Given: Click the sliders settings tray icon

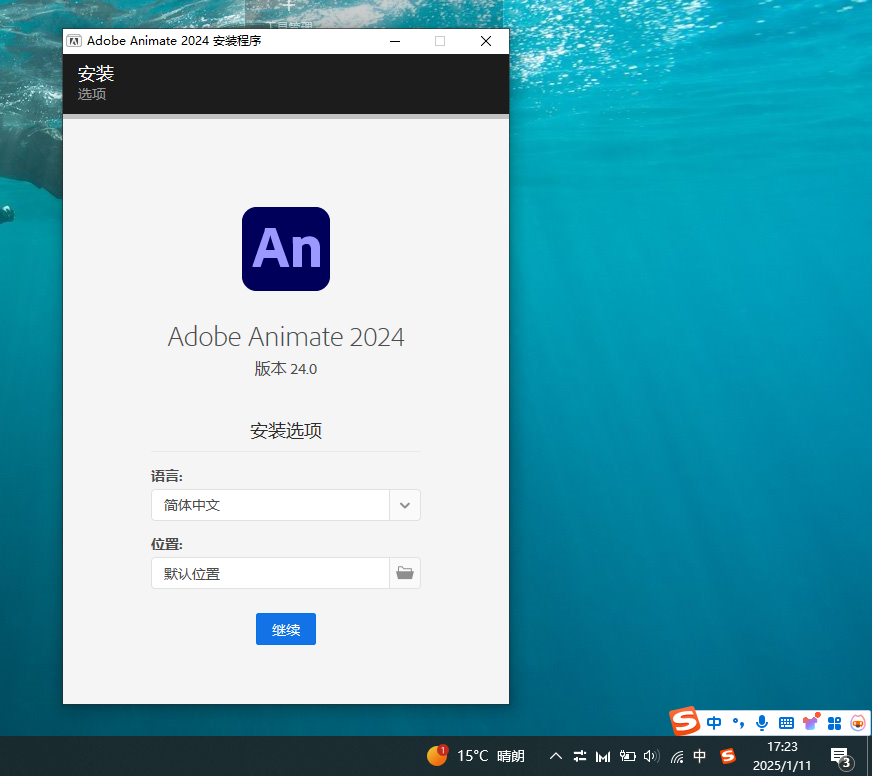Looking at the screenshot, I should (x=579, y=755).
